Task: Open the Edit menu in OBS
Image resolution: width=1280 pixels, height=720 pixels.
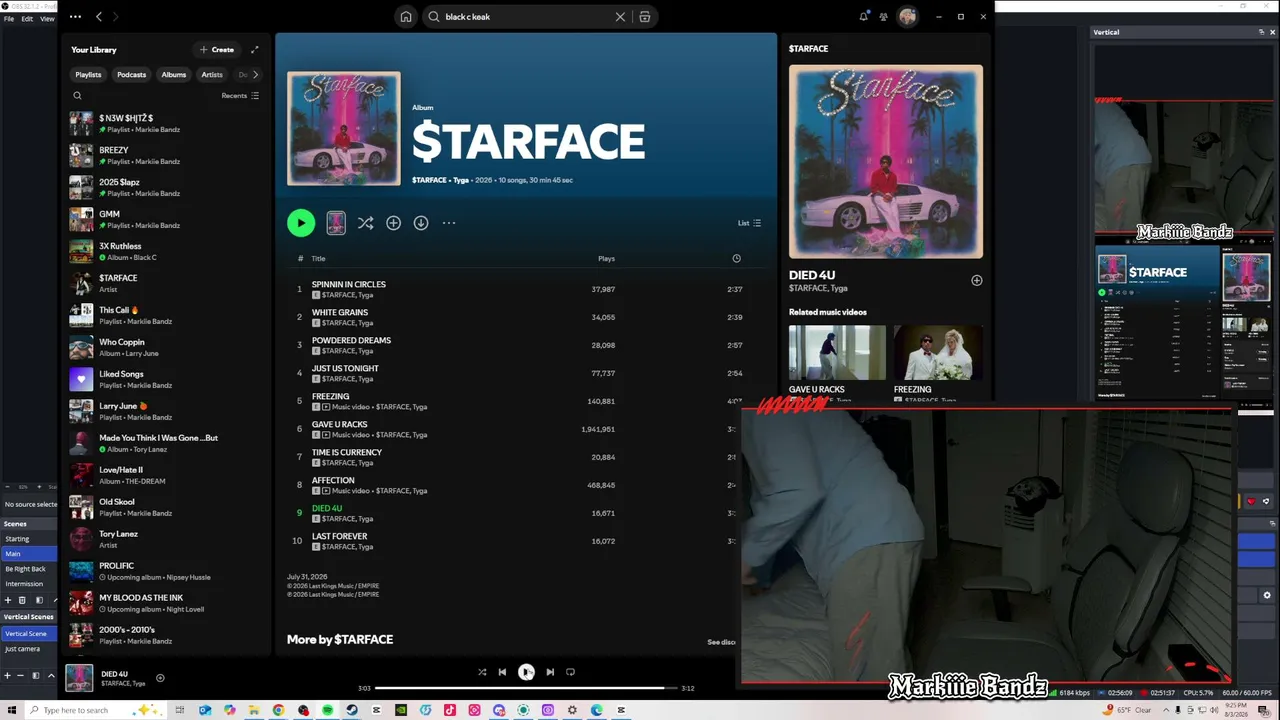Action: (27, 19)
